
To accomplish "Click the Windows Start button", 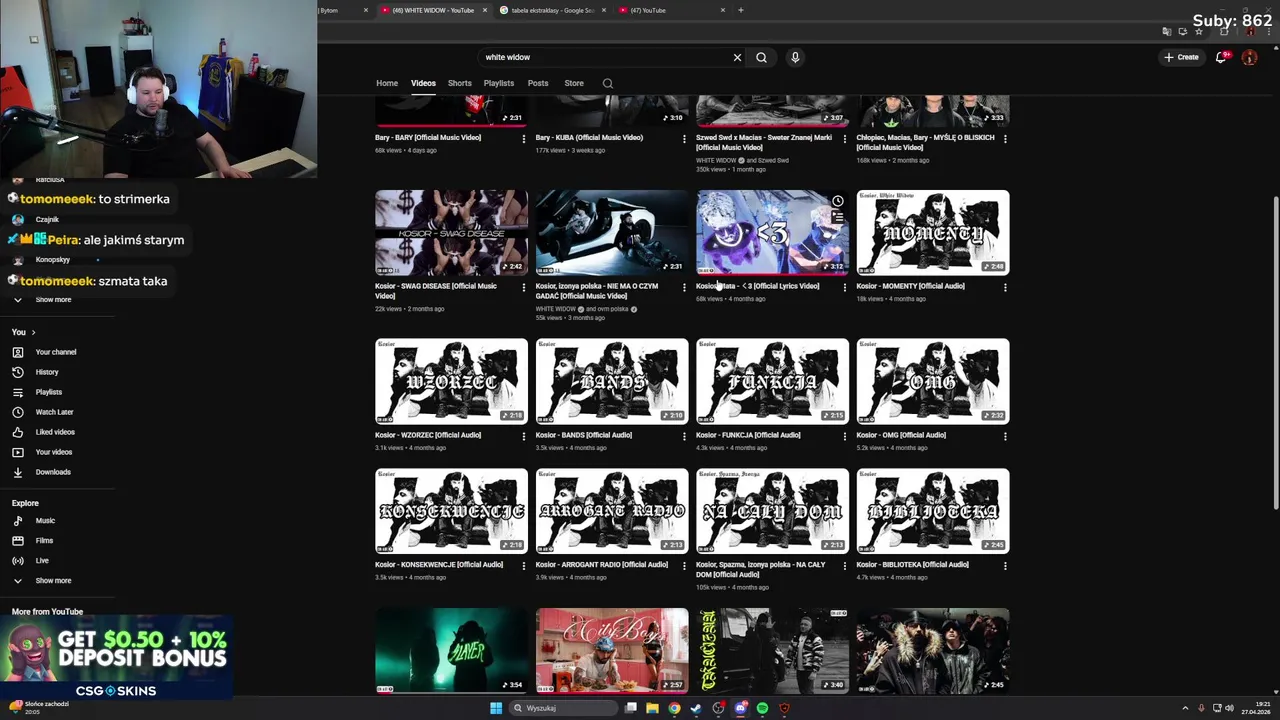I will pos(495,708).
